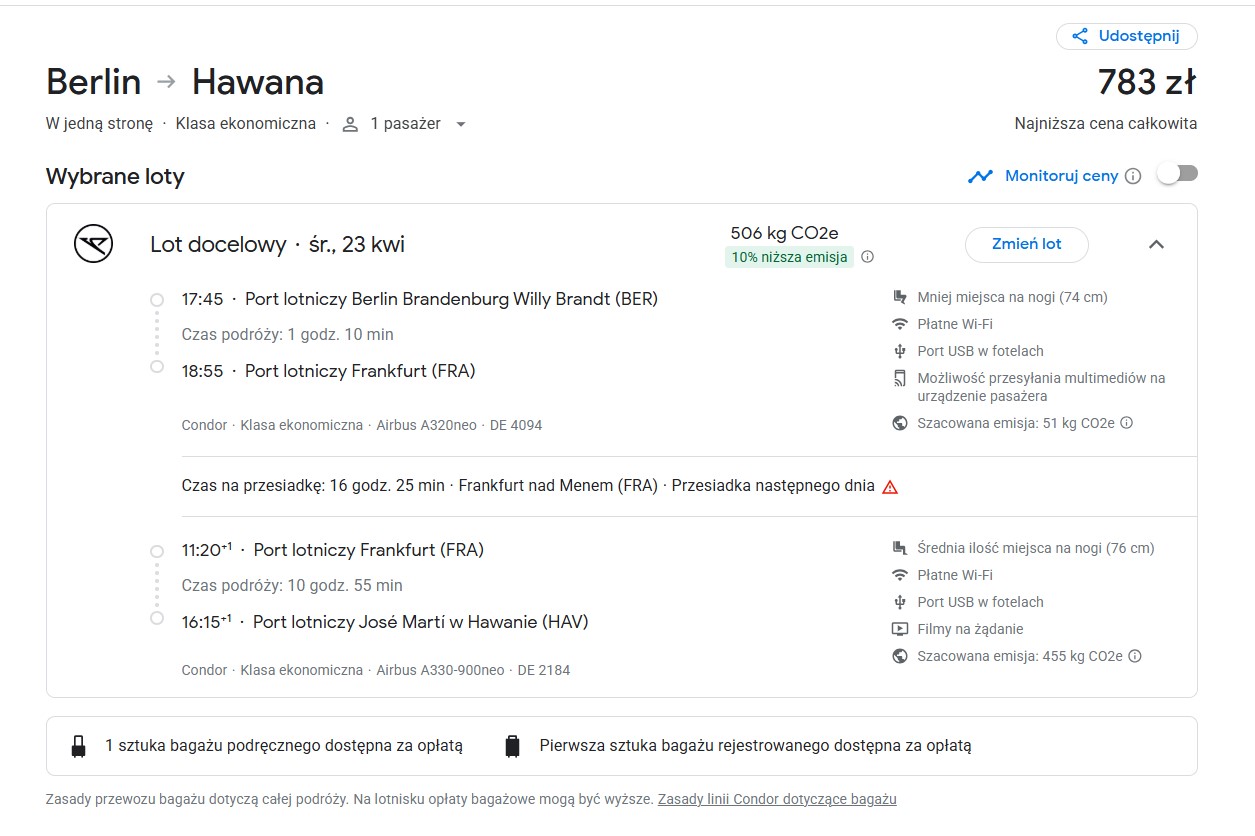The width and height of the screenshot is (1255, 836).
Task: Click the passenger person icon
Action: pyautogui.click(x=350, y=124)
